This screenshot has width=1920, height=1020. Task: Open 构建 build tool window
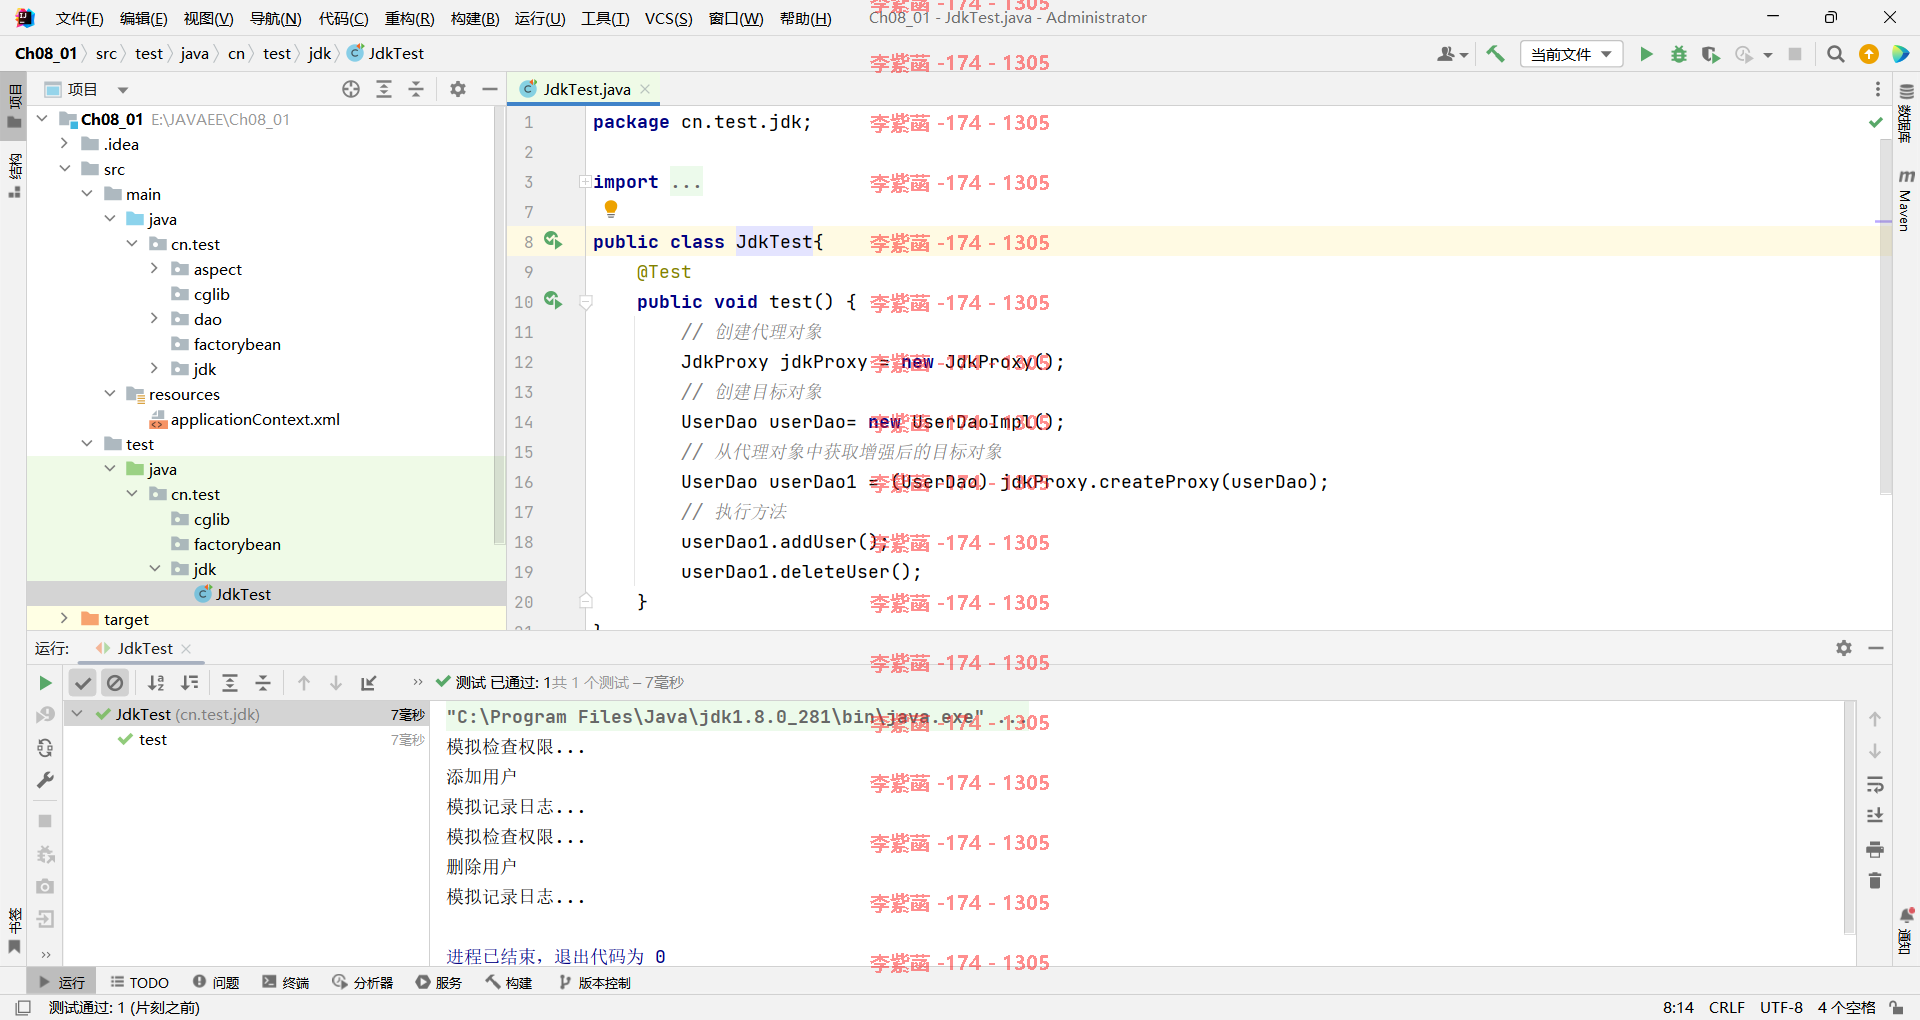point(509,982)
